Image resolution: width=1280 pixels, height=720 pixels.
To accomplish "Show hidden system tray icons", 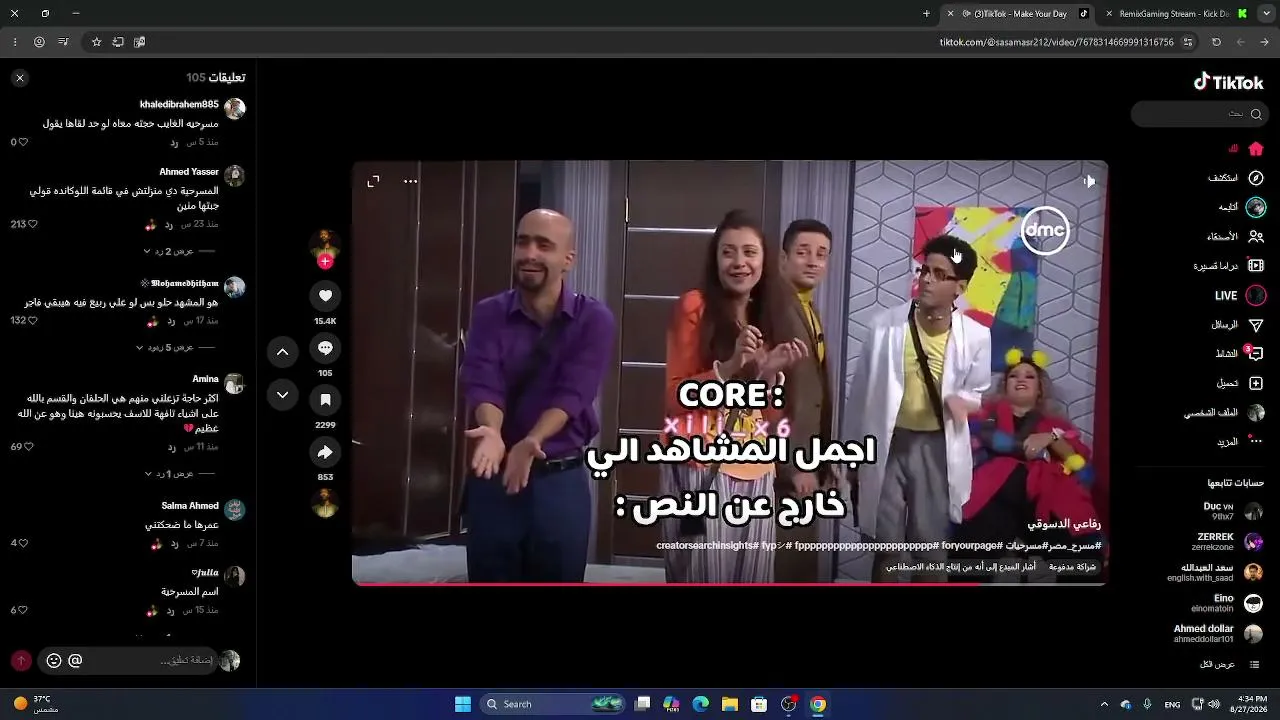I will coord(1104,704).
